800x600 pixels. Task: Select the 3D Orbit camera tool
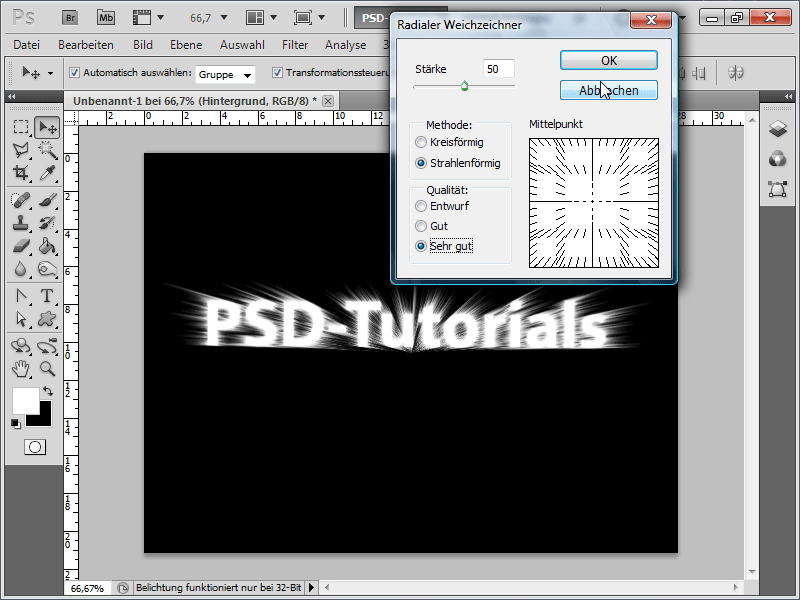click(x=47, y=346)
